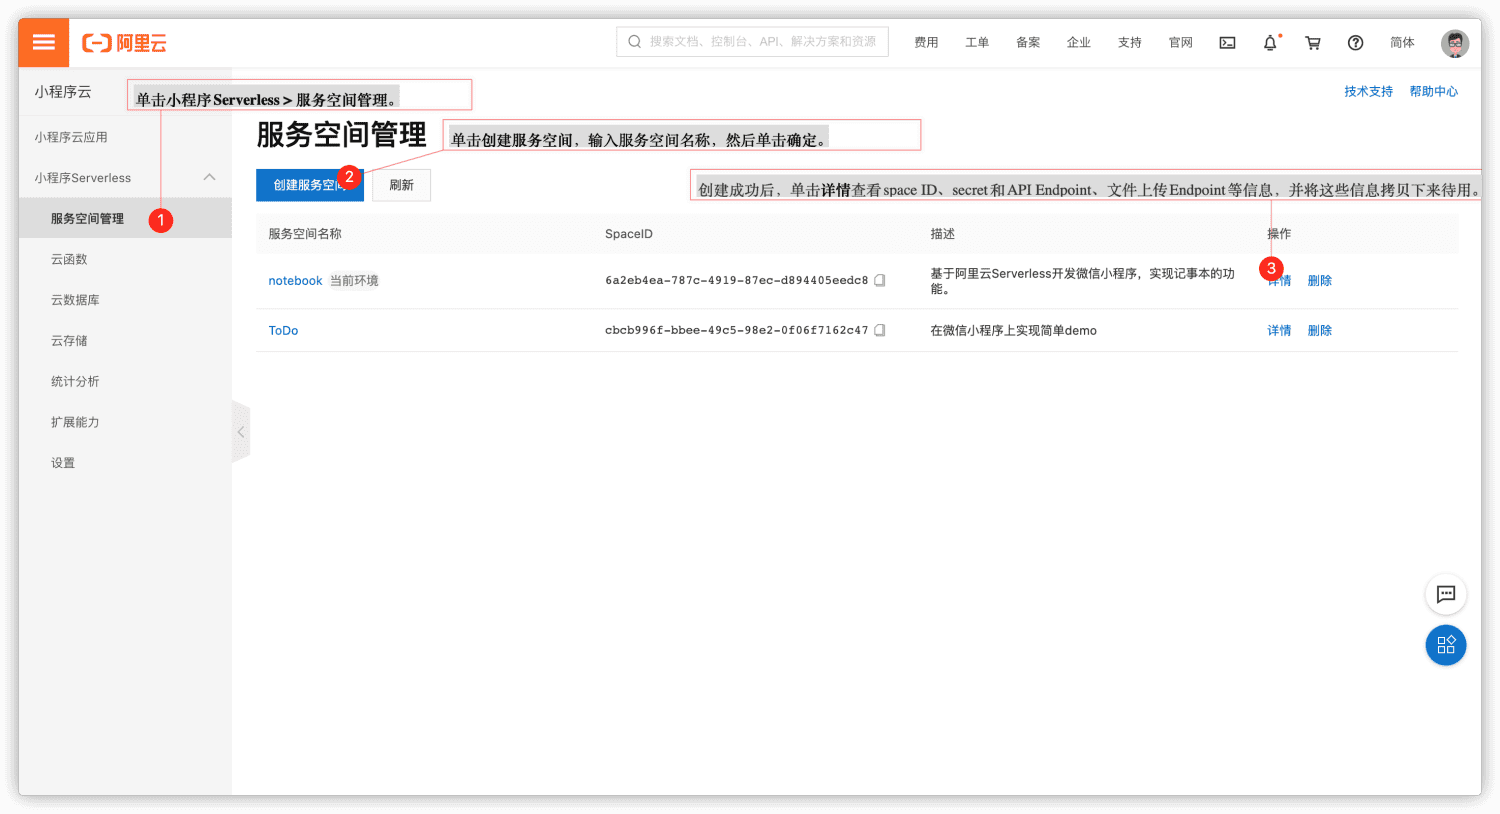Switch language via 简体
This screenshot has width=1500, height=814.
[1402, 43]
